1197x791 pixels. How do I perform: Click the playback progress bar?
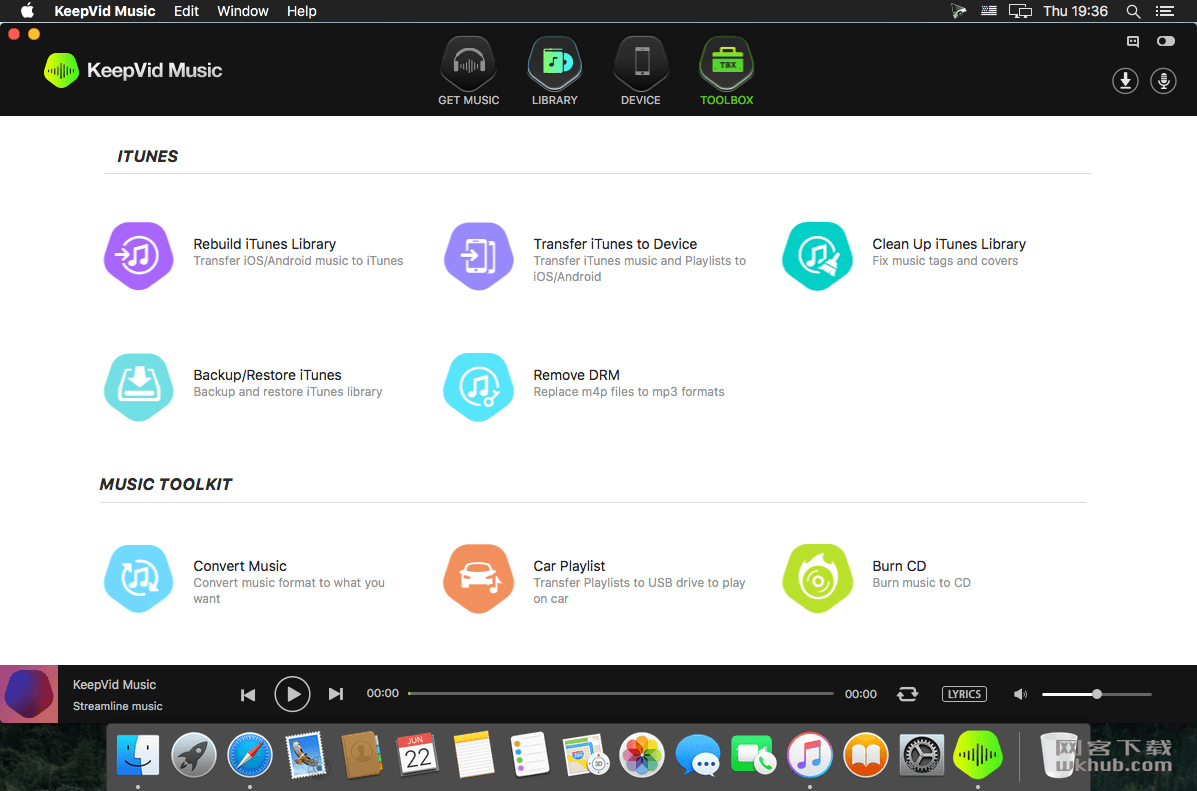pyautogui.click(x=621, y=693)
